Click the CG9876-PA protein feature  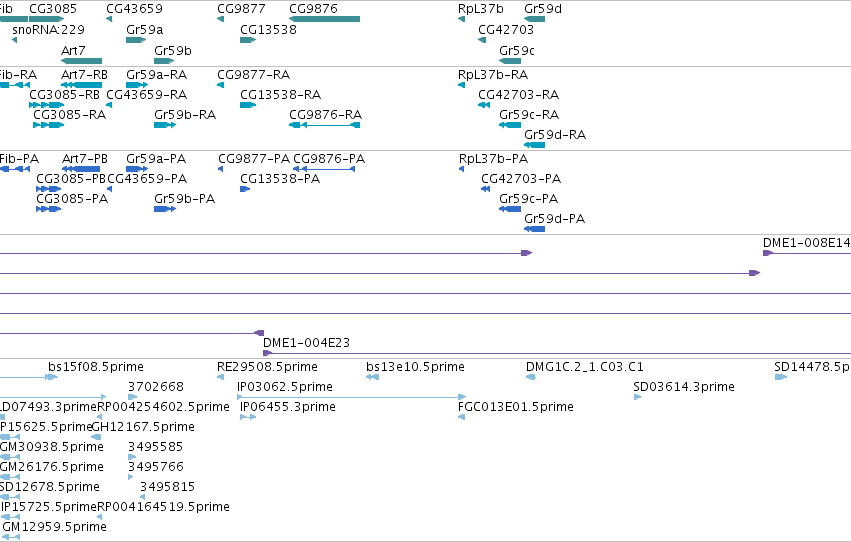tap(324, 169)
